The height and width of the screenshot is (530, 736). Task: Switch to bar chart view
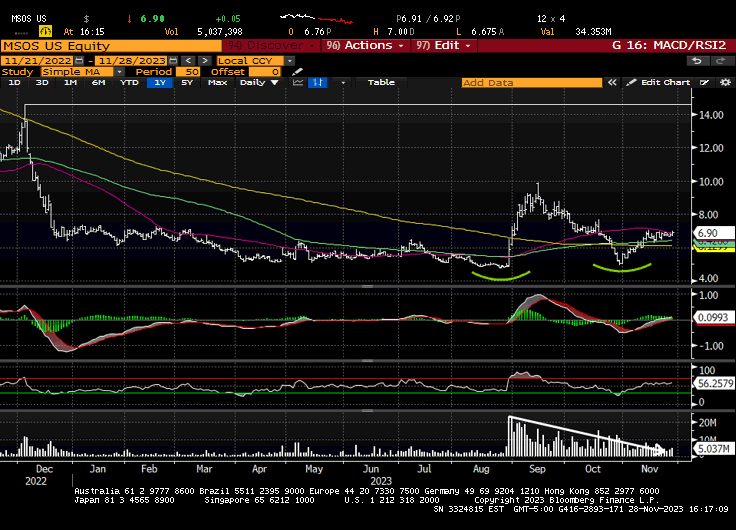click(x=318, y=83)
